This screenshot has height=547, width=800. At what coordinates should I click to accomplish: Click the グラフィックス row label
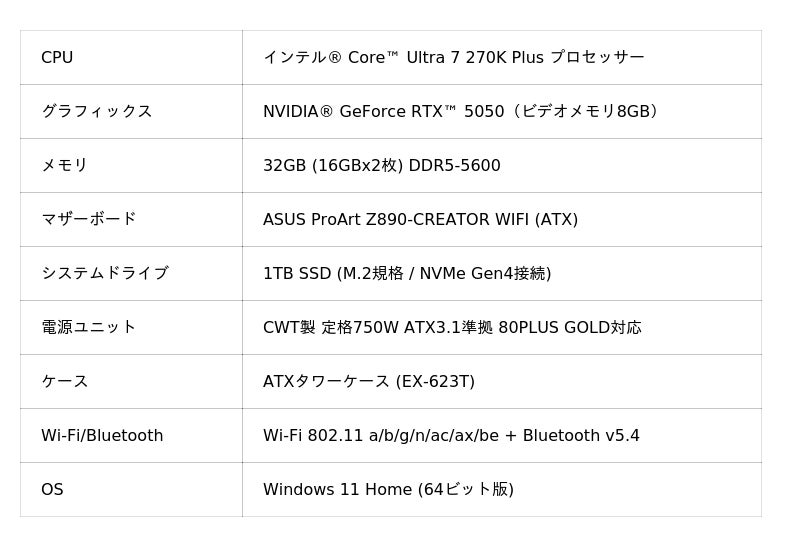pyautogui.click(x=96, y=112)
